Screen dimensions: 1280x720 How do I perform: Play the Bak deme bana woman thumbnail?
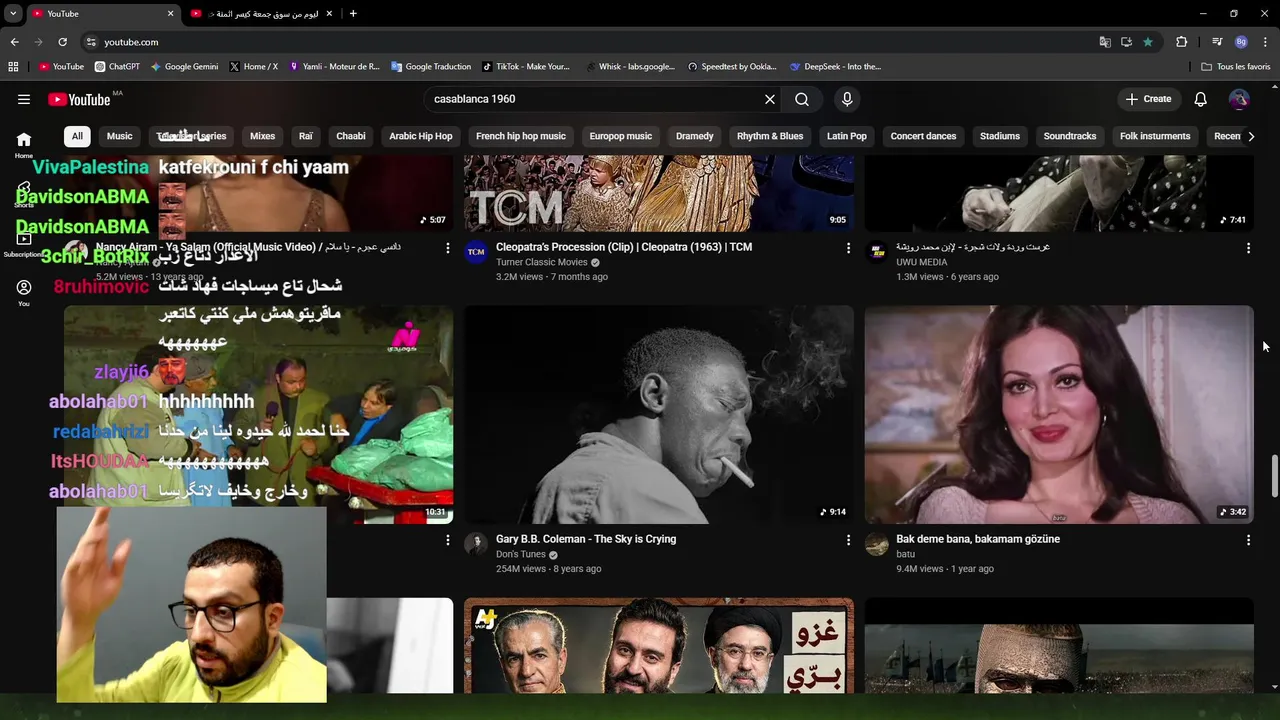click(1059, 414)
